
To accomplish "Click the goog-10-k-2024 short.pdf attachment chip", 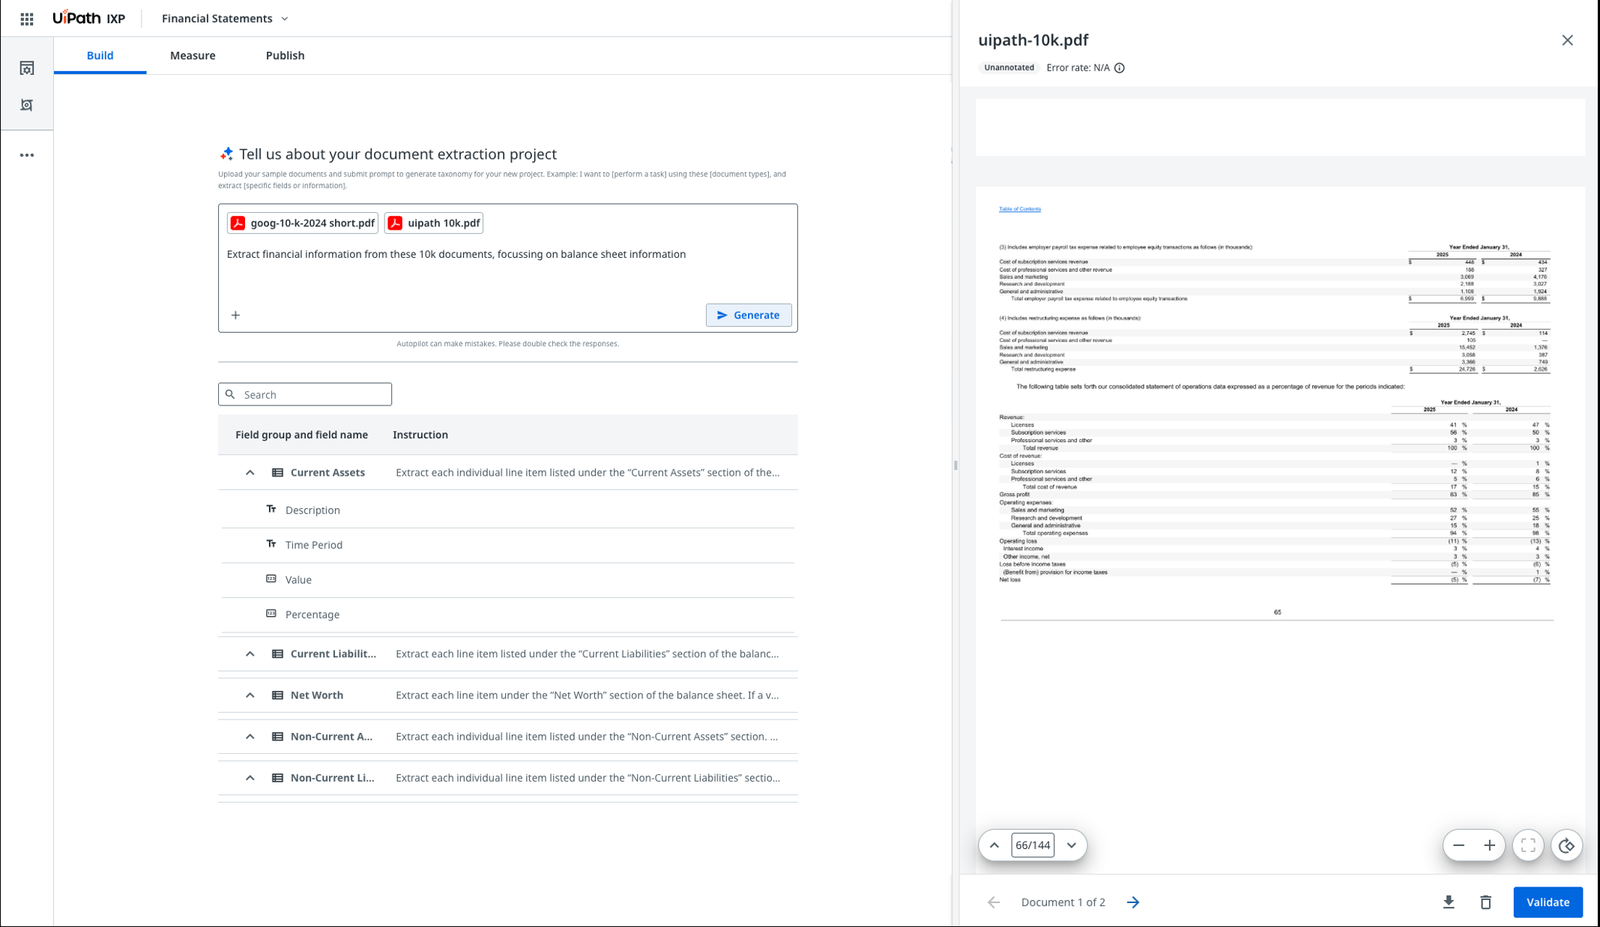I will (303, 223).
